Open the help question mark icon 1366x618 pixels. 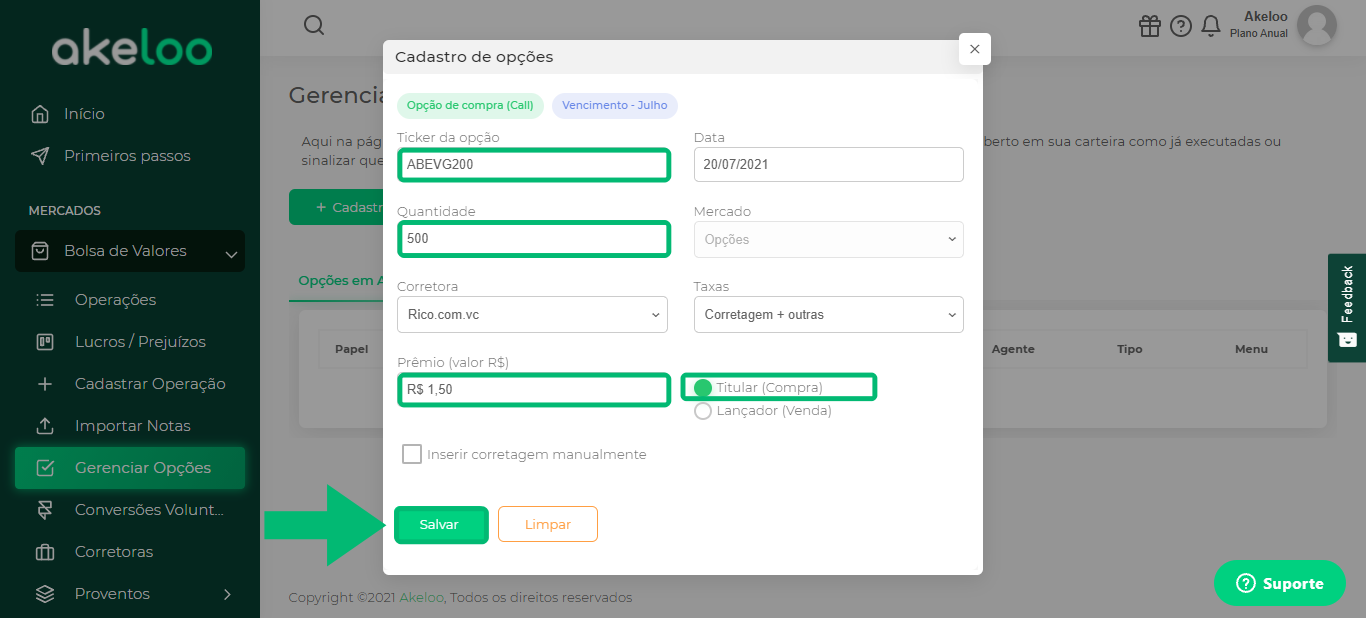point(1181,26)
